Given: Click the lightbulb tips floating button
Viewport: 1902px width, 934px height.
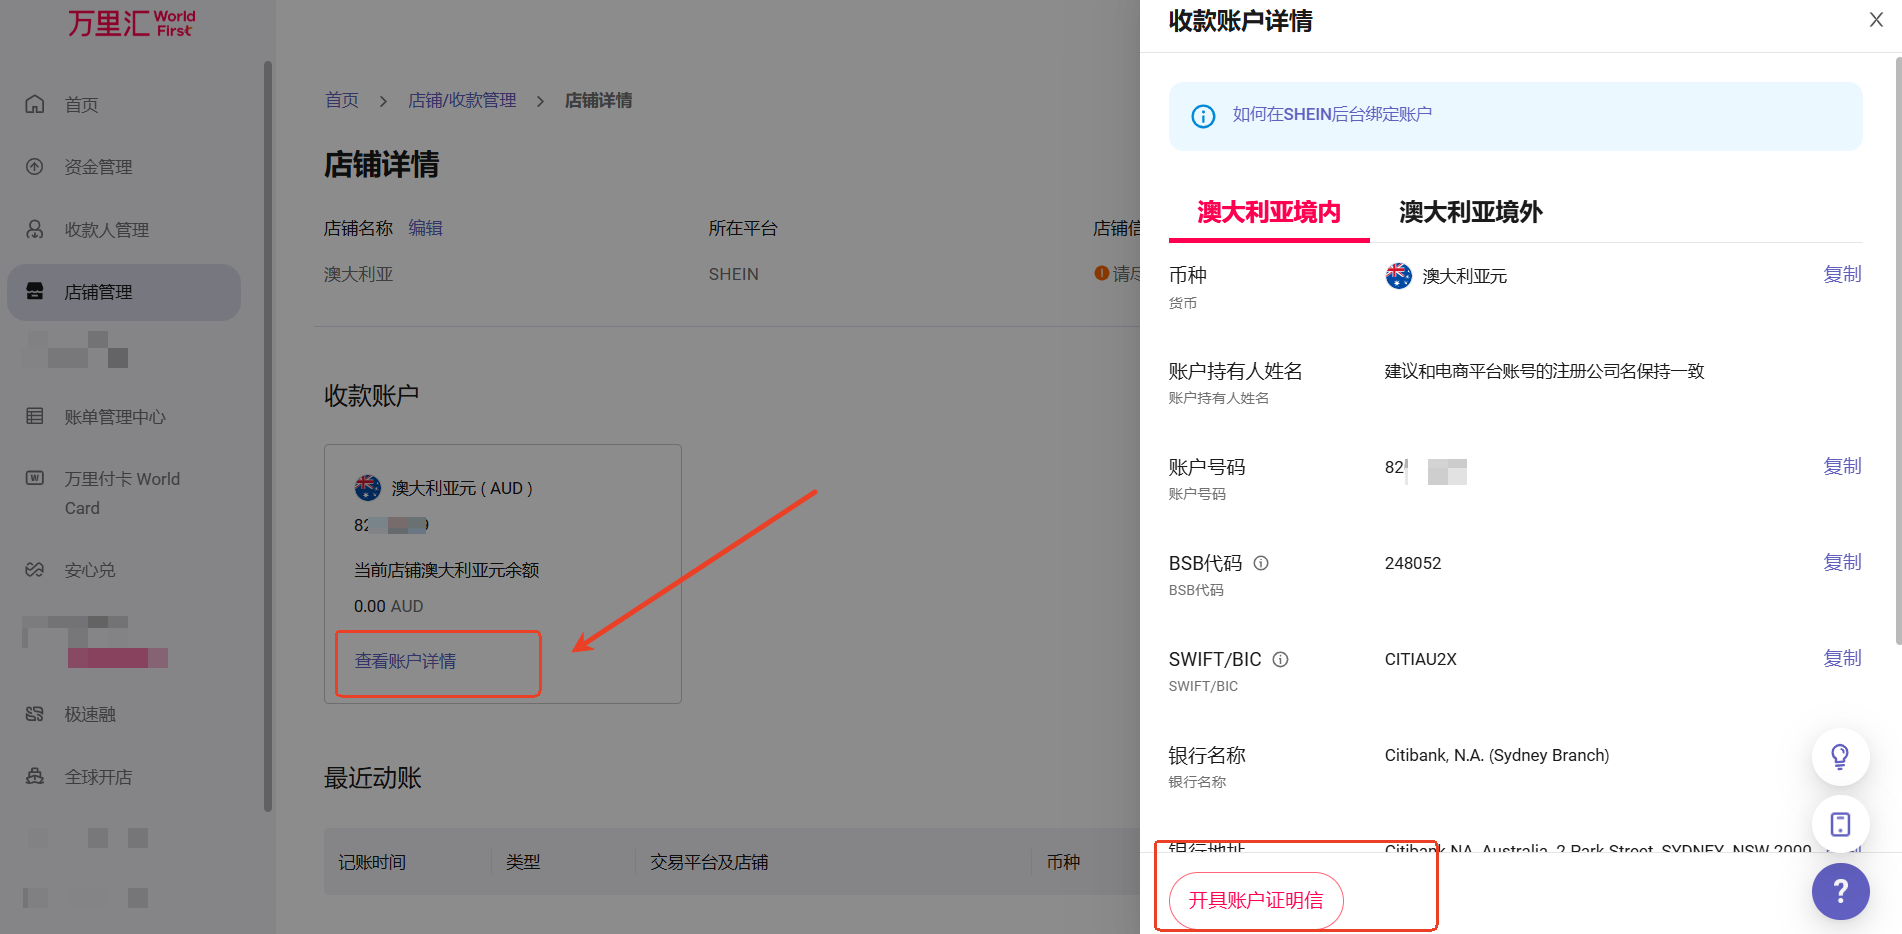Looking at the screenshot, I should point(1840,756).
